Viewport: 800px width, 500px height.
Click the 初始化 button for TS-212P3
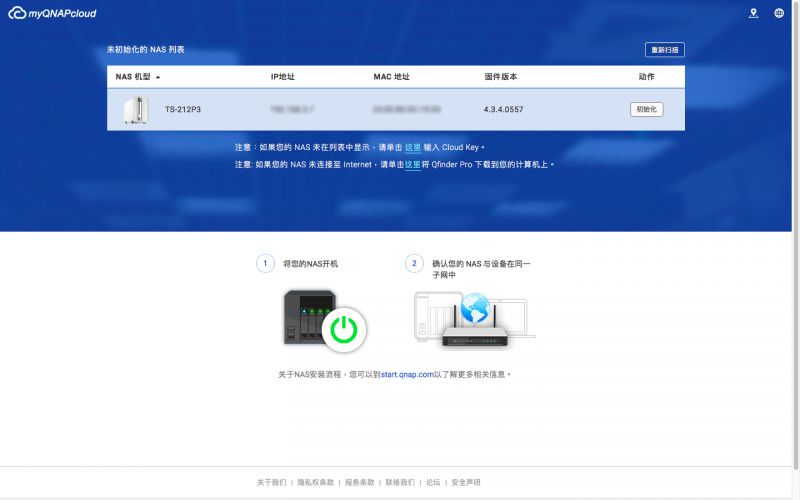click(646, 109)
